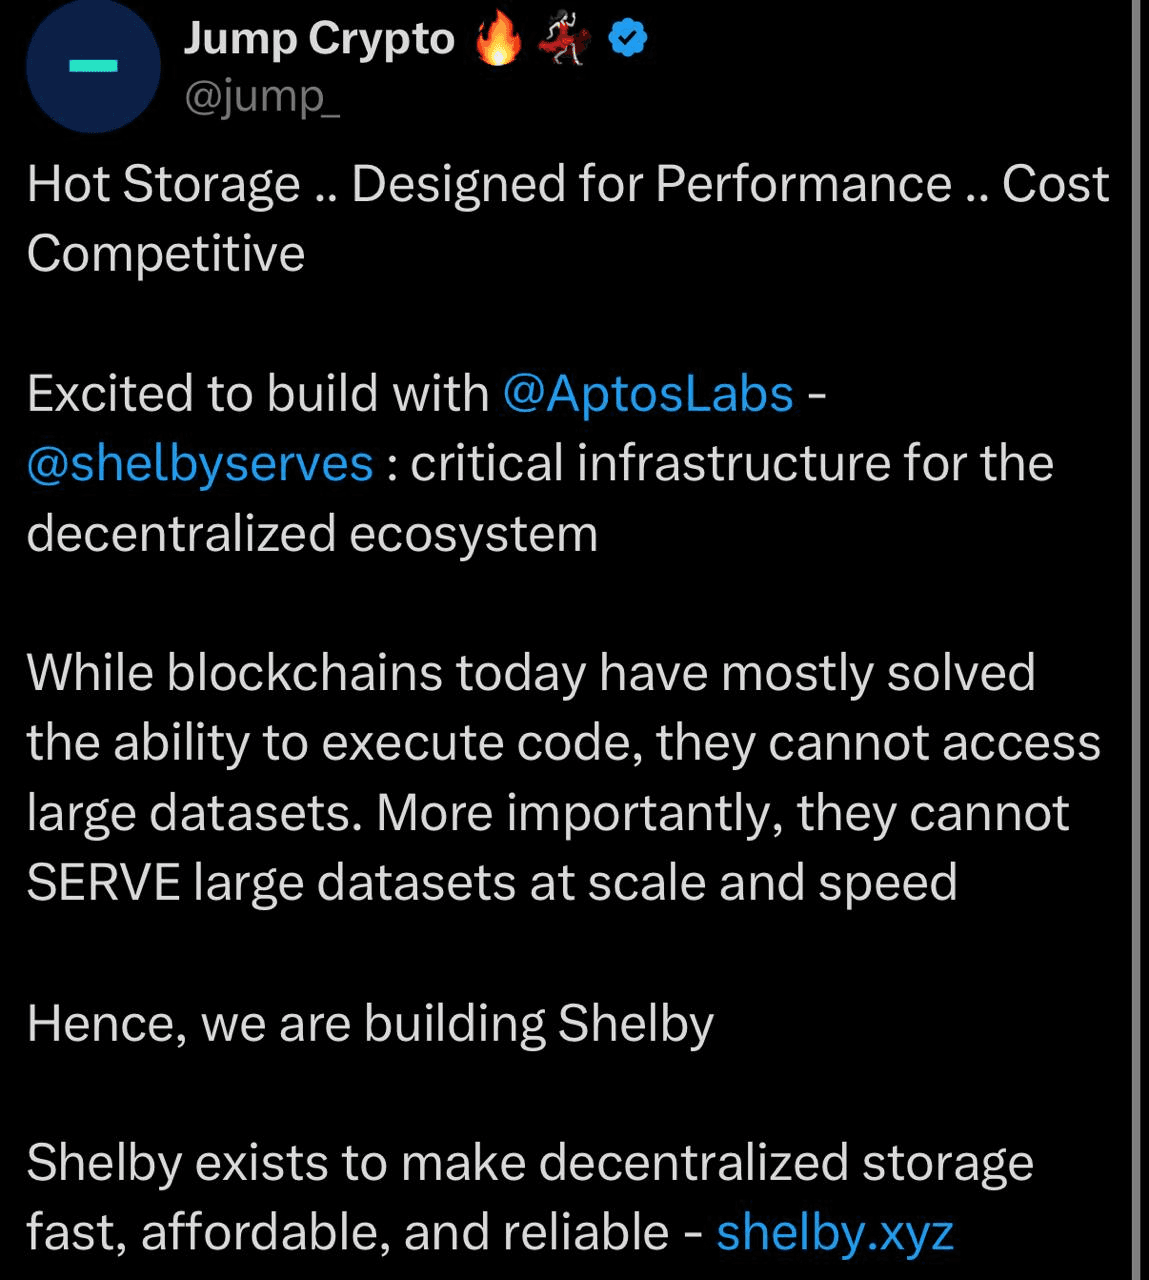Visit the shelby.xyz link

[x=835, y=1232]
